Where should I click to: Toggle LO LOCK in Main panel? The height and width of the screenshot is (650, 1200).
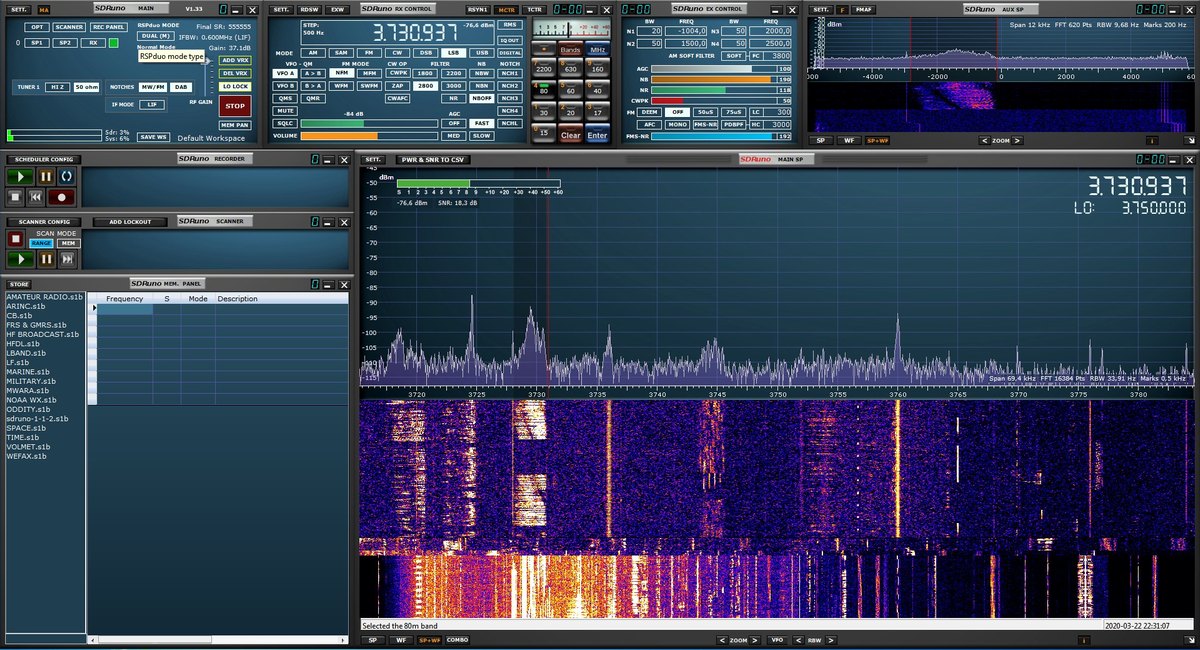point(234,87)
